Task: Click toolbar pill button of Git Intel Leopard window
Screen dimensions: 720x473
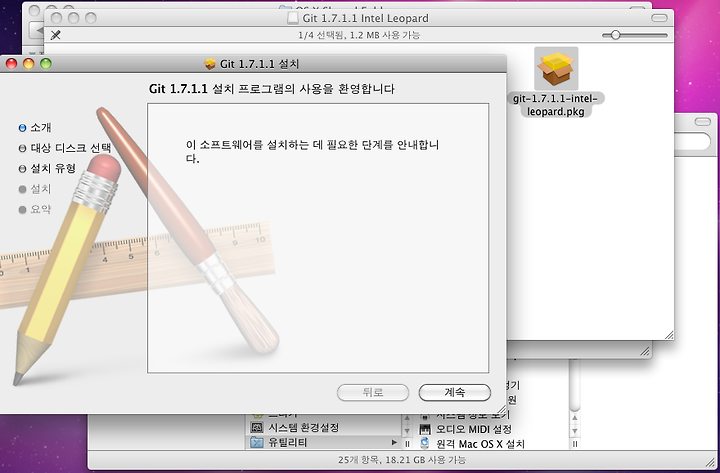Action: tap(659, 18)
